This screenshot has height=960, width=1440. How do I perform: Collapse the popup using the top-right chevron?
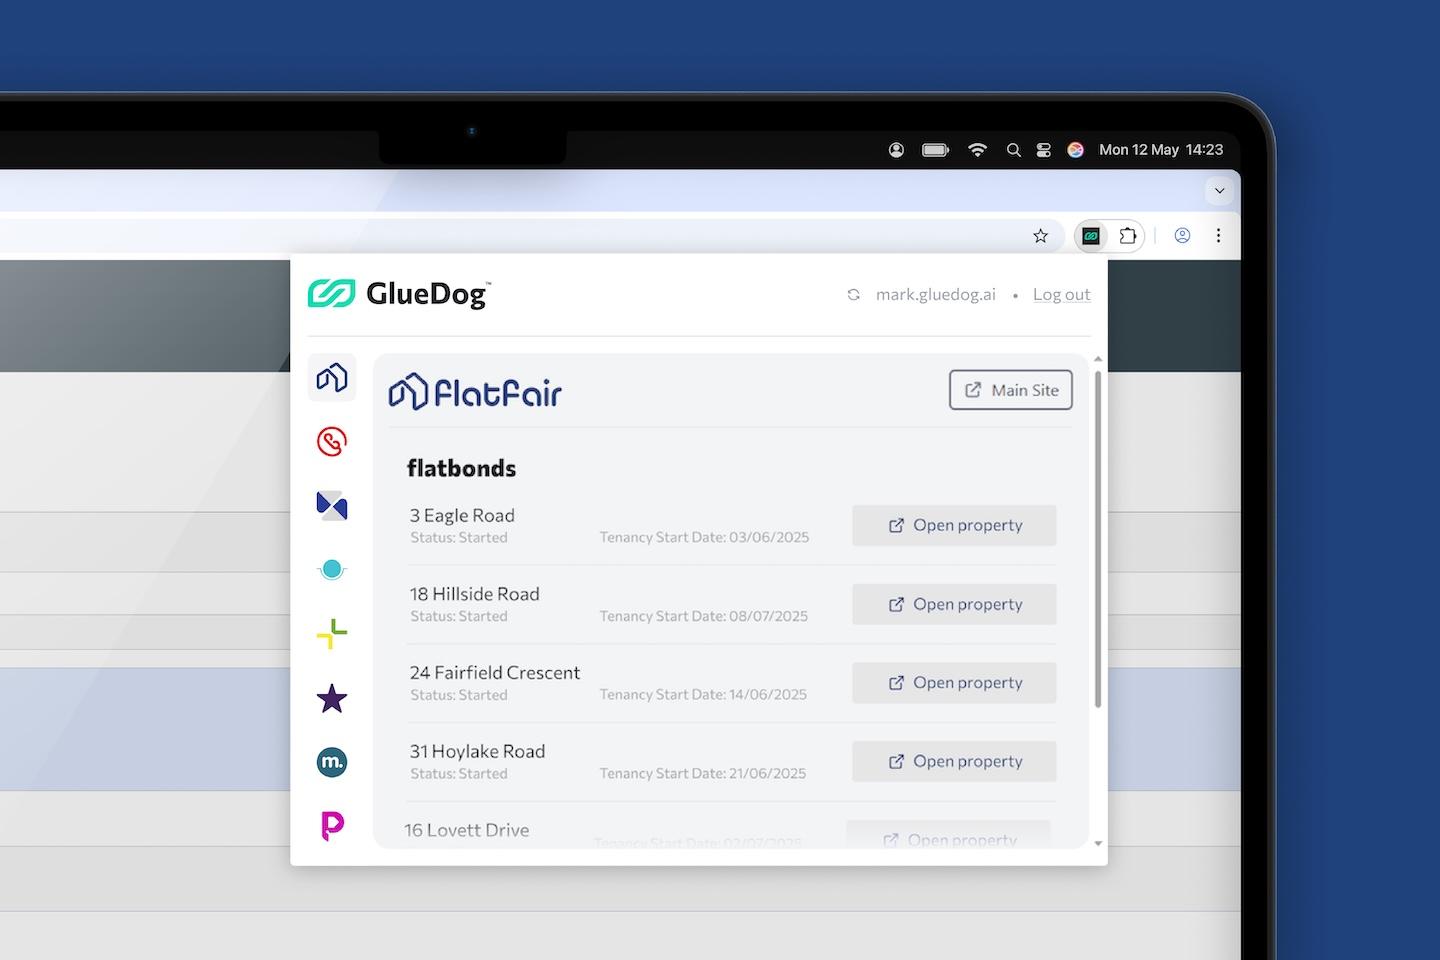[1219, 190]
